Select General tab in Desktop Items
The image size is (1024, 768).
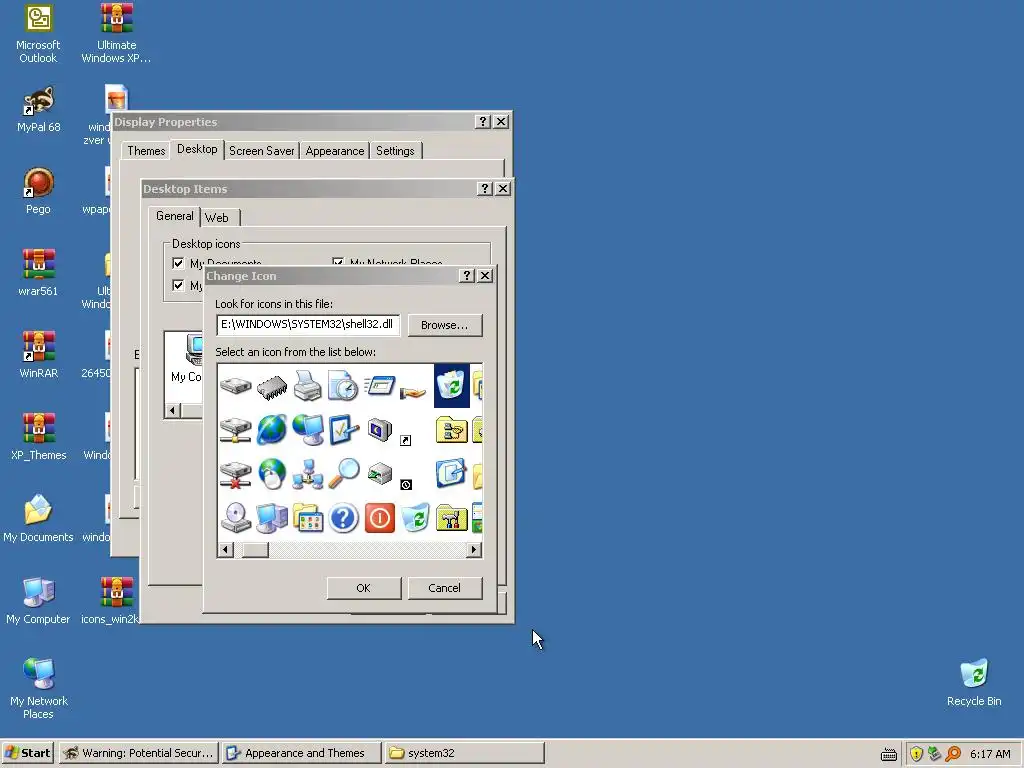[174, 216]
